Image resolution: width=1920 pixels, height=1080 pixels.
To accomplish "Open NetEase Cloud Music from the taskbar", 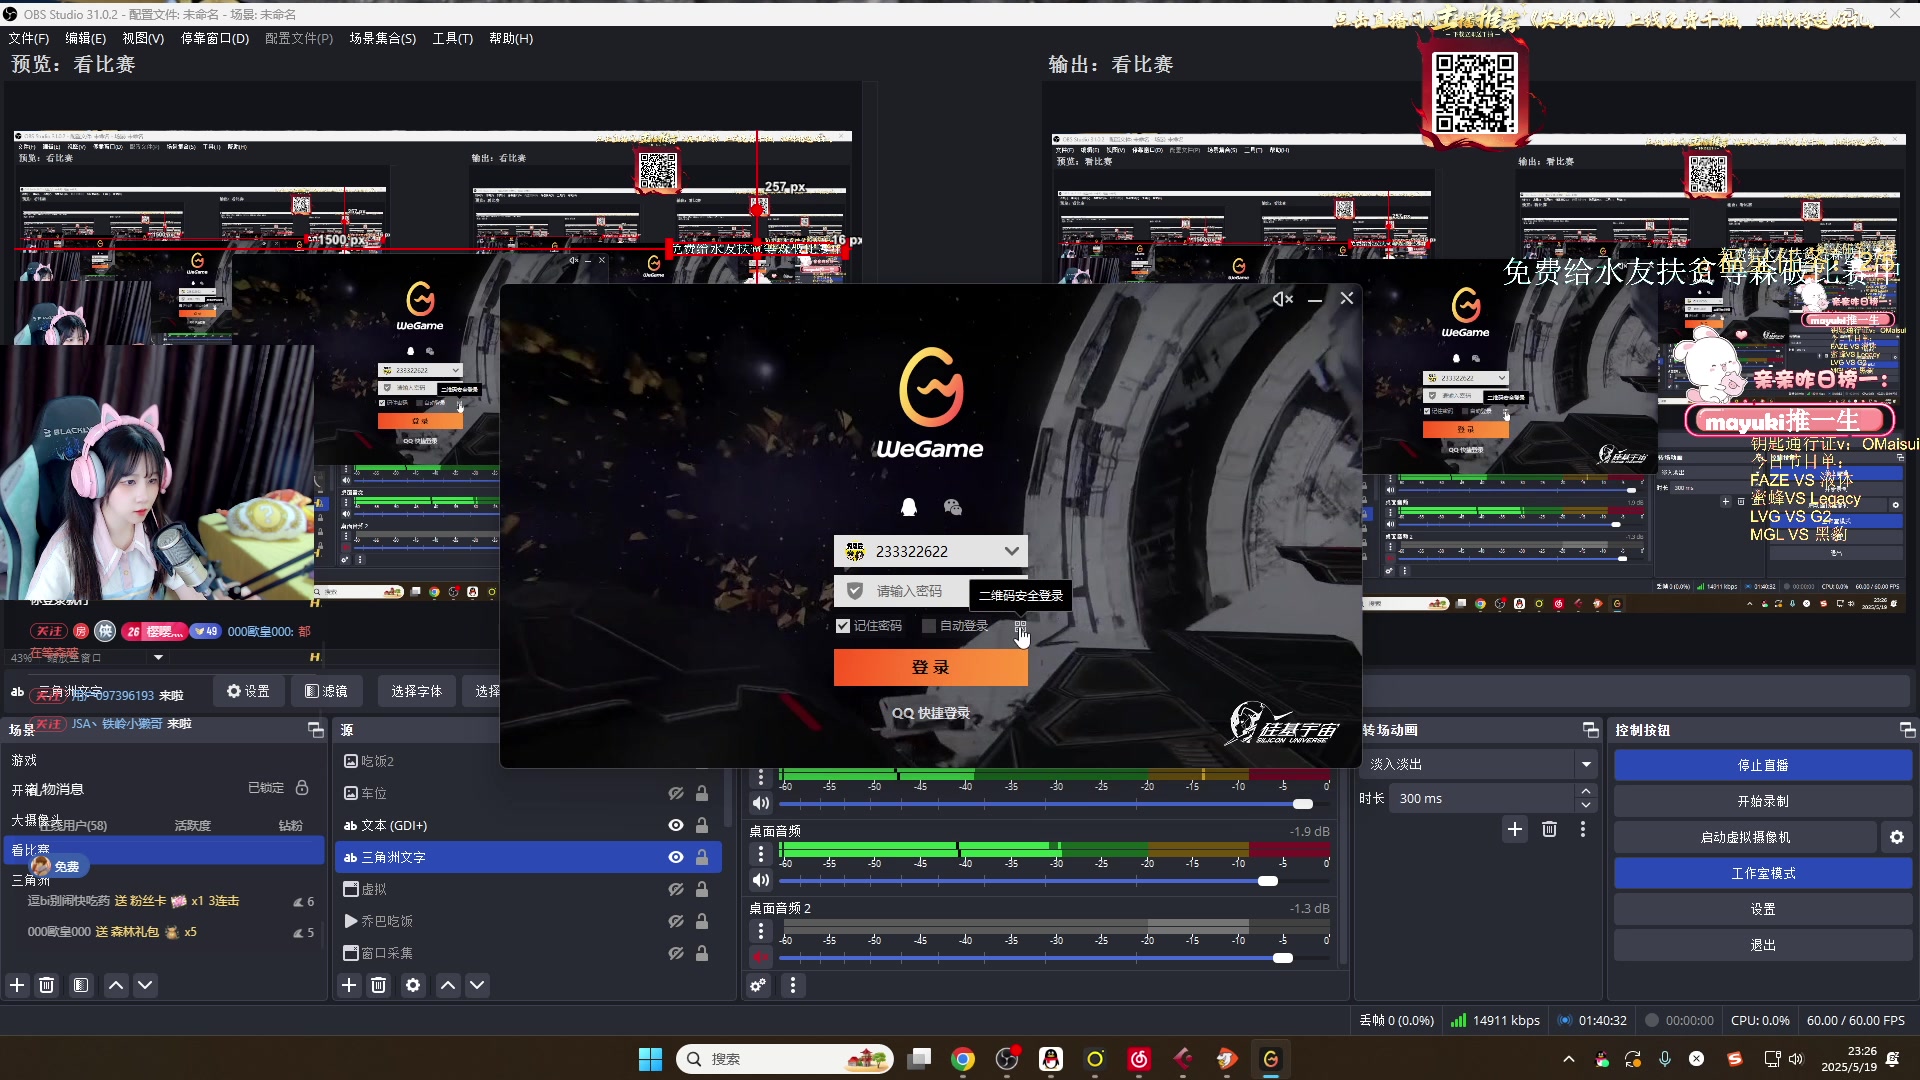I will (1139, 1059).
